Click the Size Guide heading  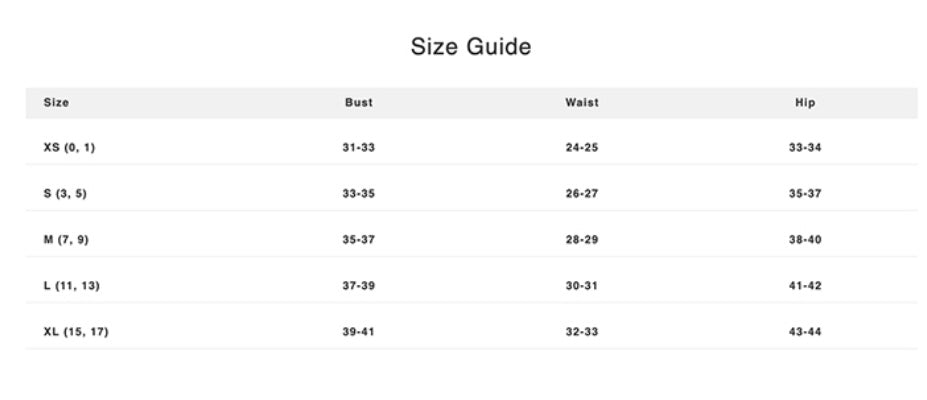[470, 47]
